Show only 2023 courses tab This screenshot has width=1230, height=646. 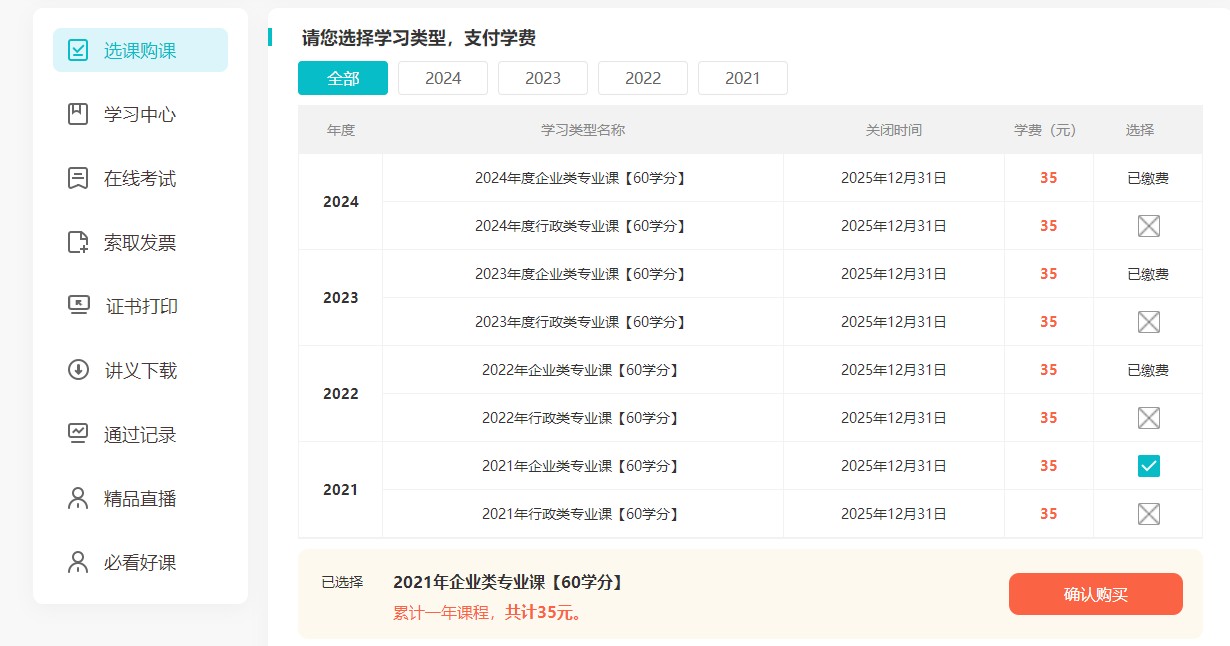coord(543,78)
